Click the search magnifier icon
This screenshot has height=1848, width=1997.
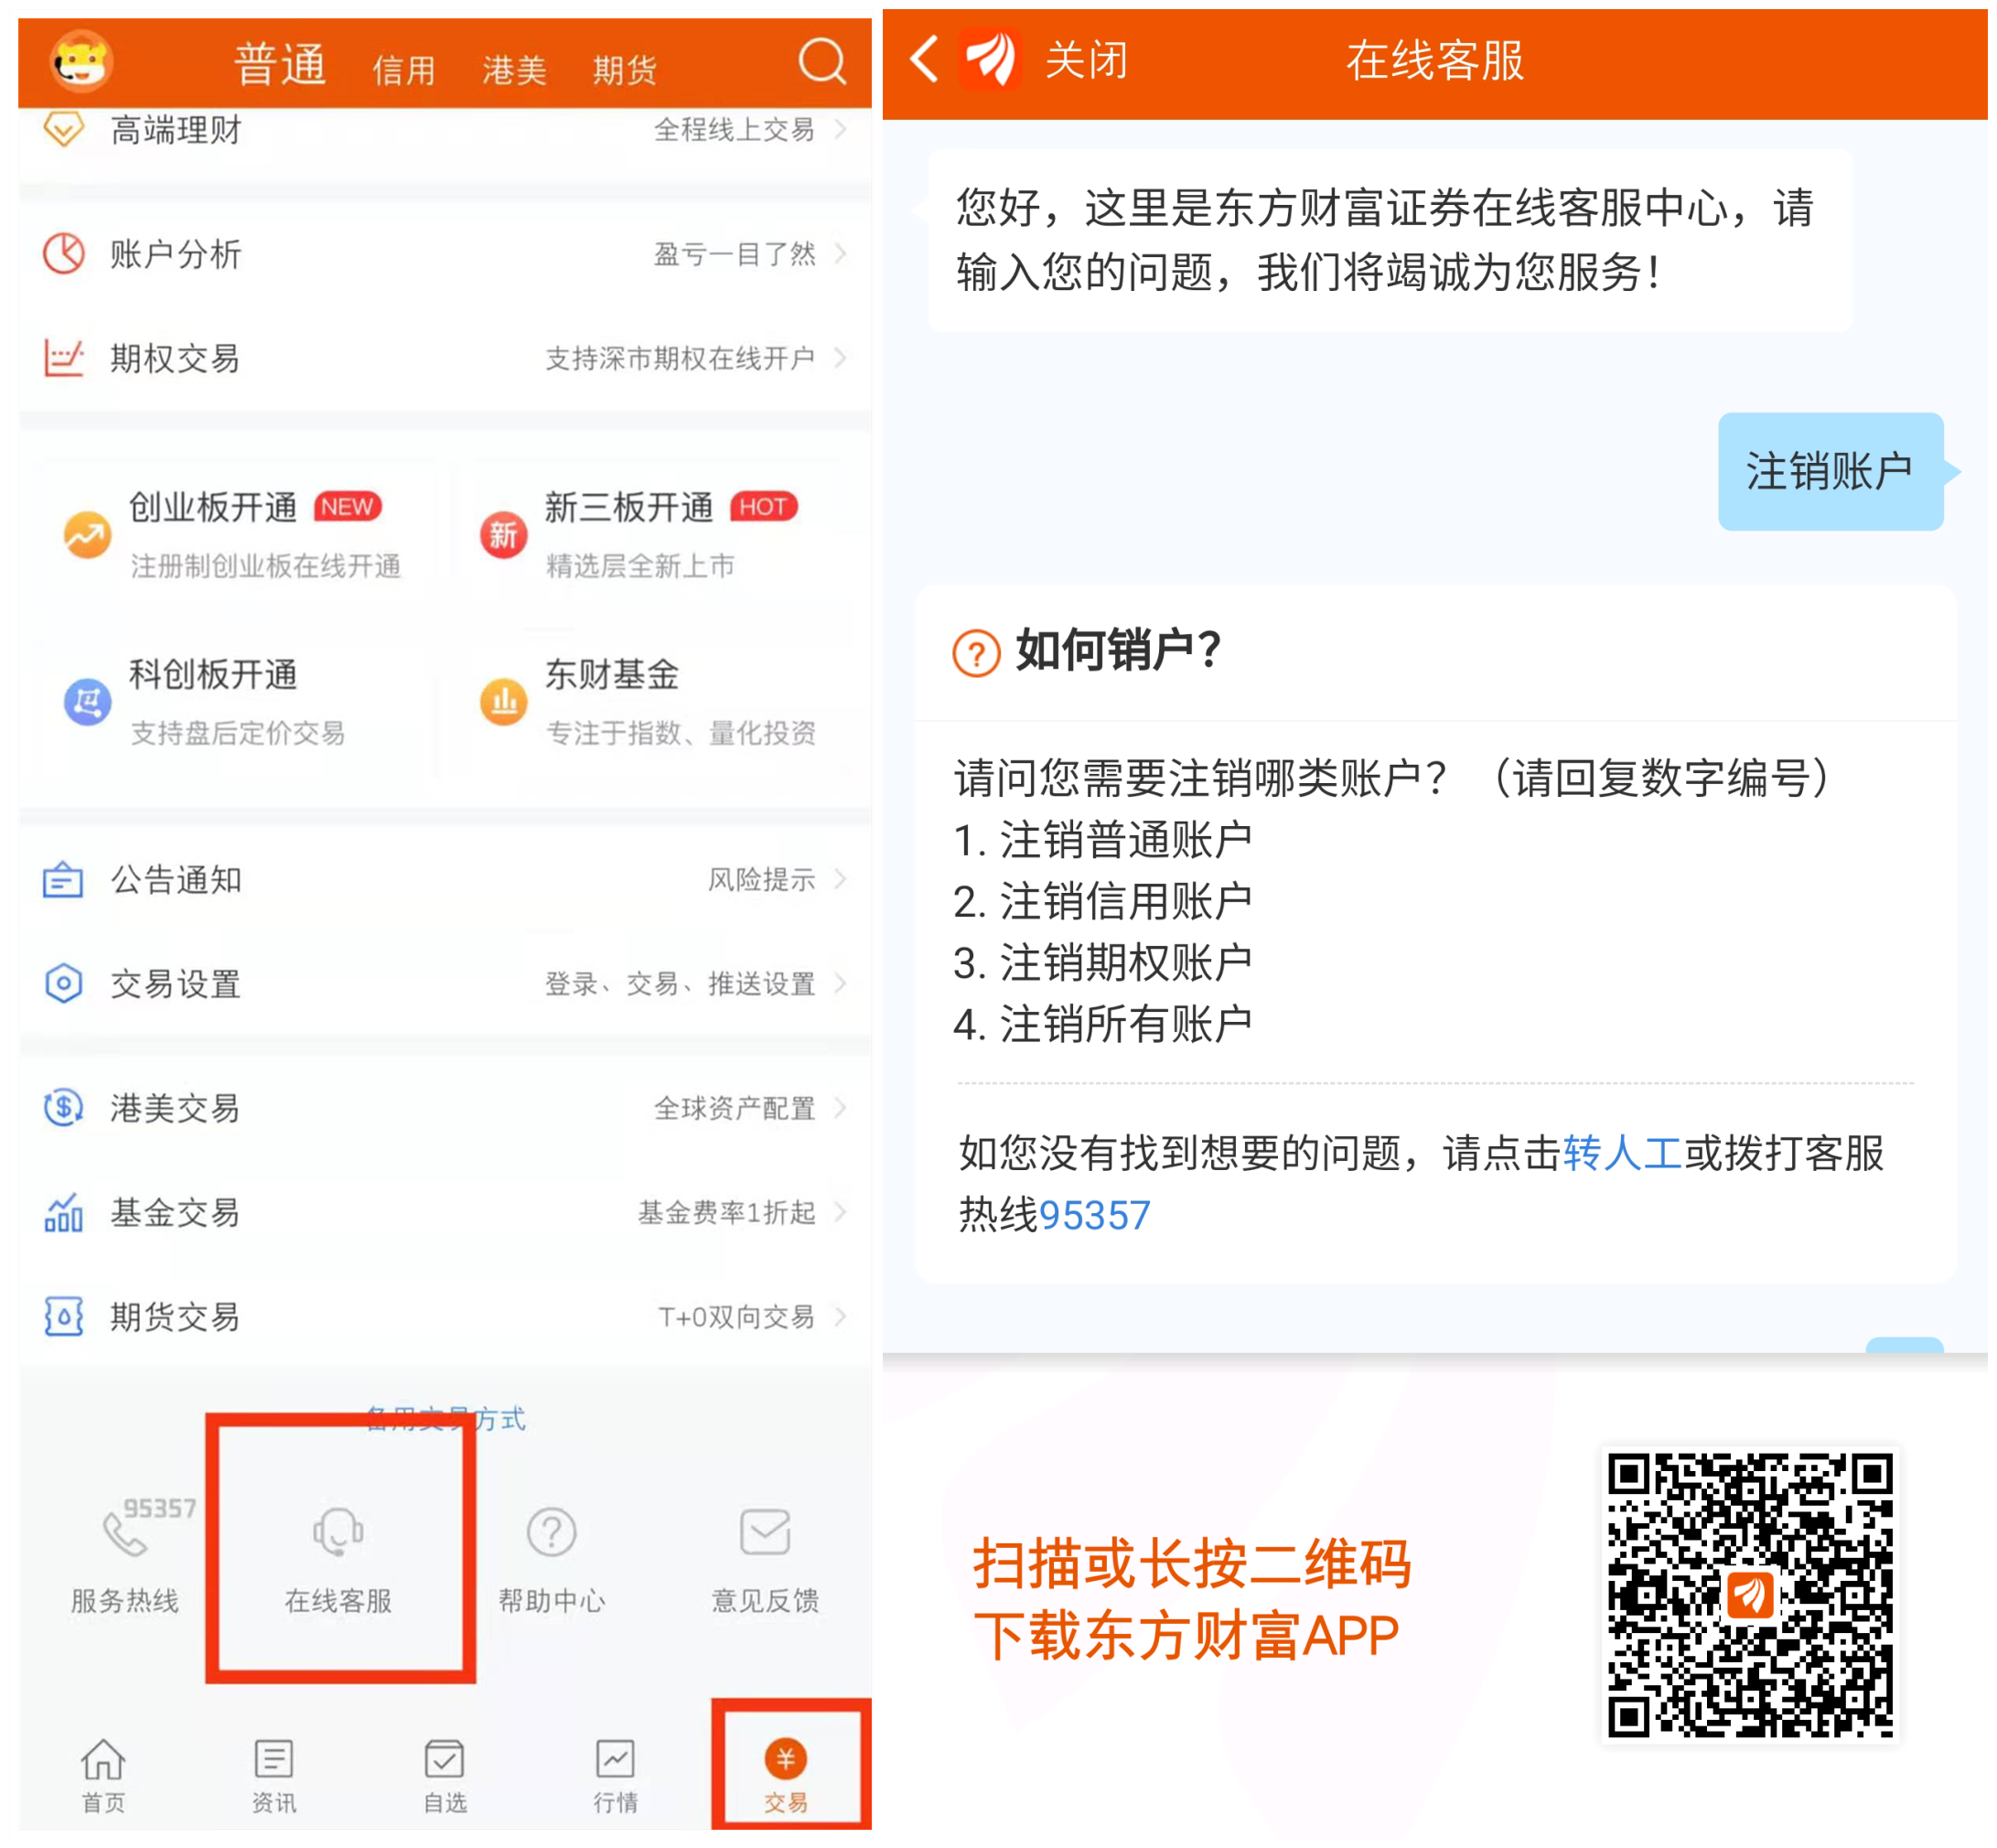pos(821,62)
